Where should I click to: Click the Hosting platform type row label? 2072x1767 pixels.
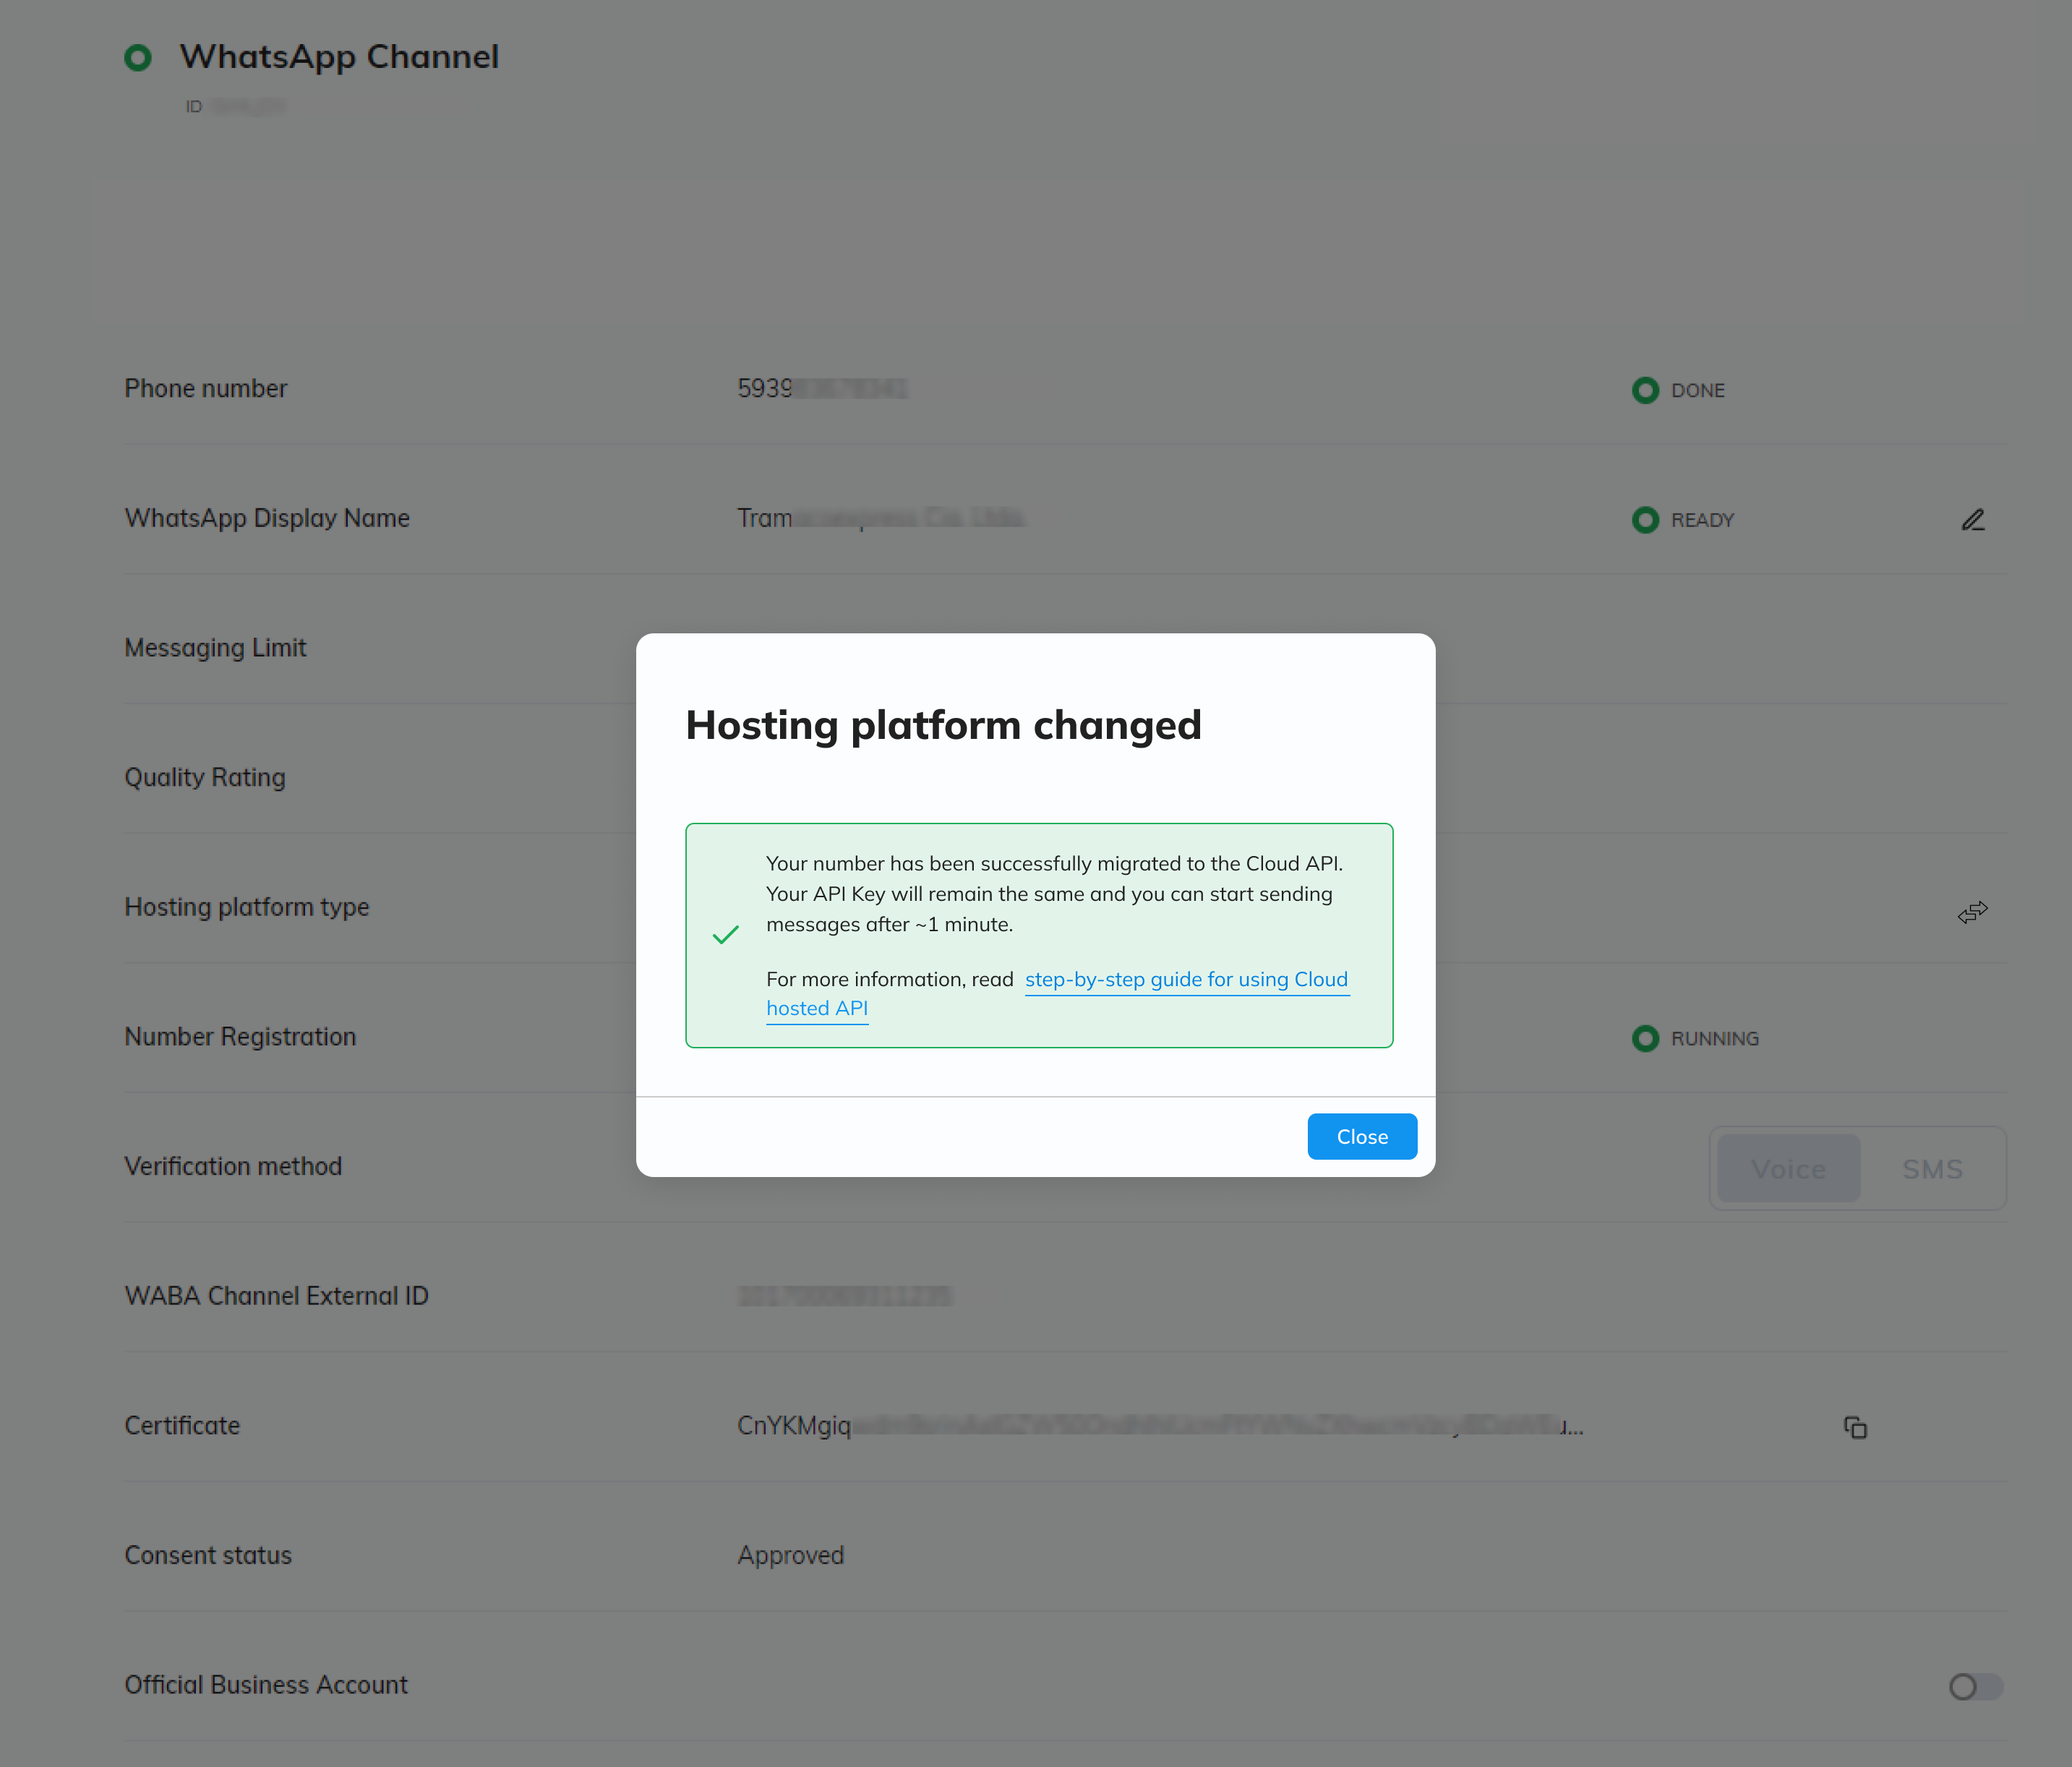pos(246,907)
